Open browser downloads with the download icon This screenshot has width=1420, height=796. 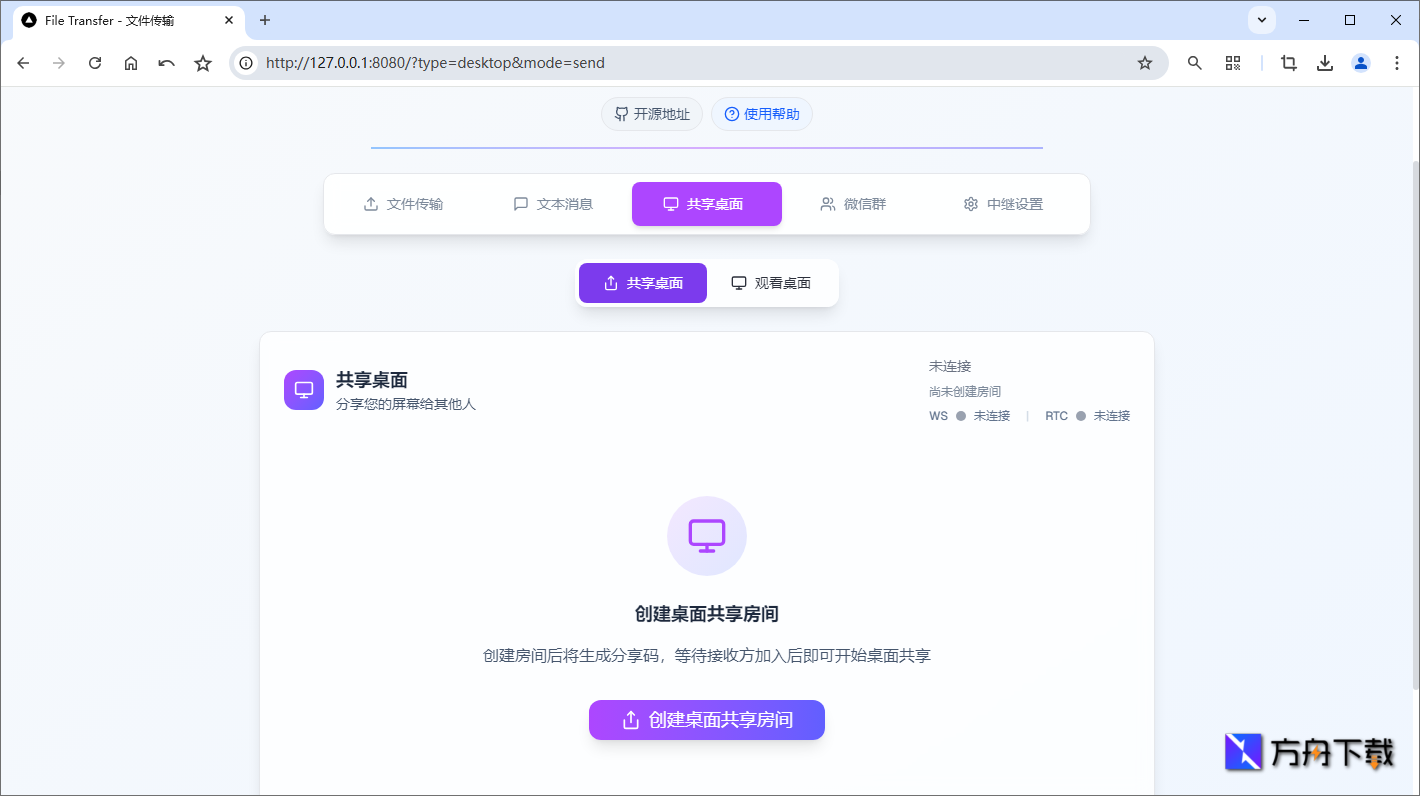click(x=1325, y=62)
